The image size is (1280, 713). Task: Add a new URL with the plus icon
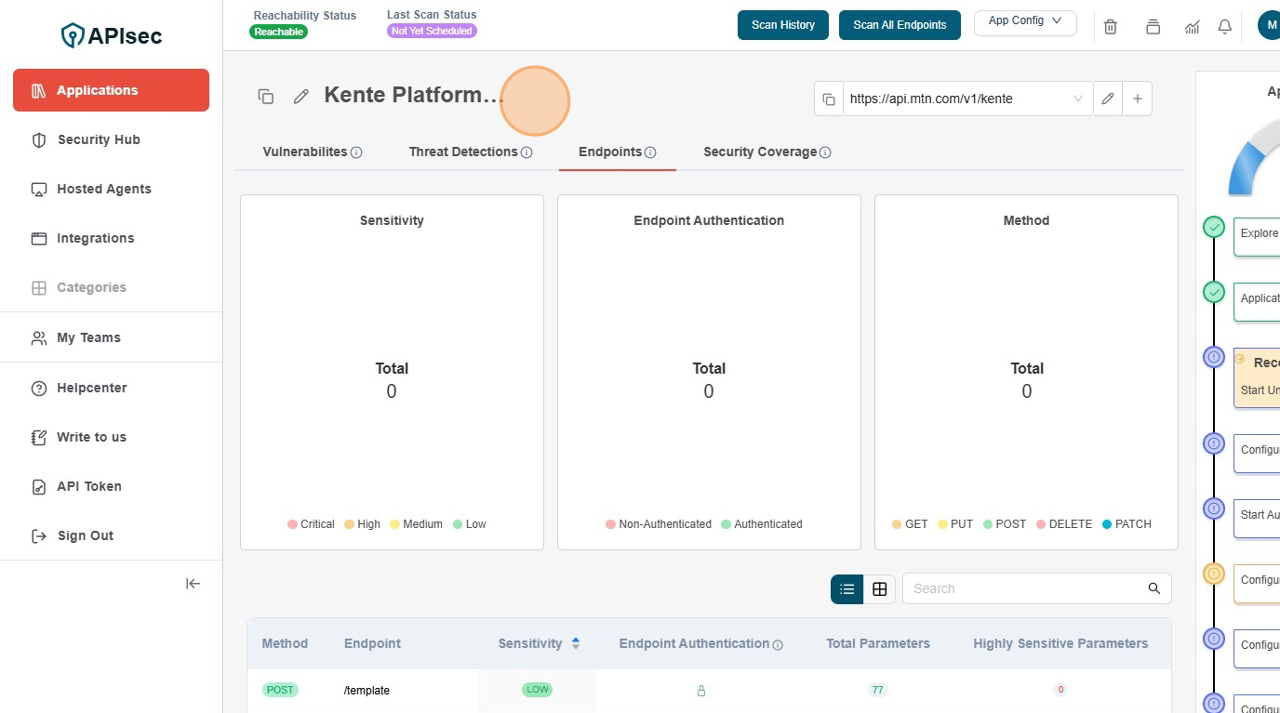tap(1137, 99)
